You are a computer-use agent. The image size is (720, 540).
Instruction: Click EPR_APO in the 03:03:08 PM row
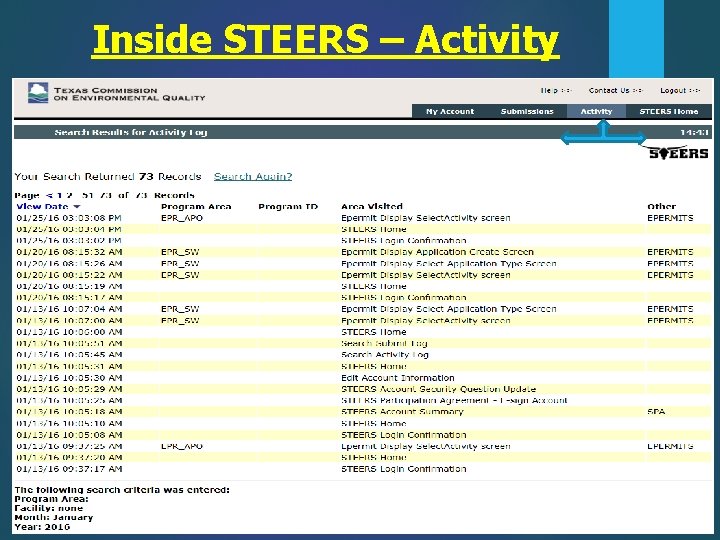182,218
